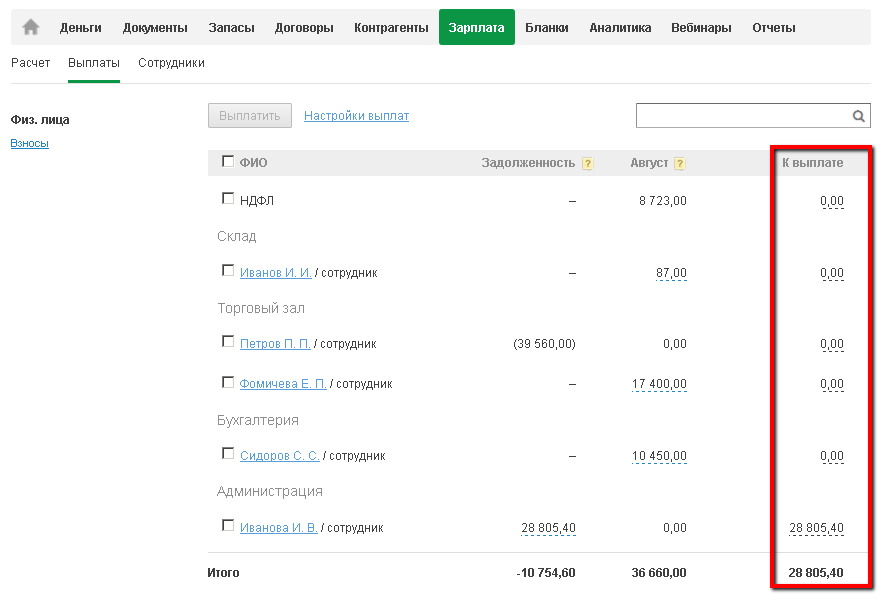Click the 28 805,40 payout amount for Иванова

816,528
